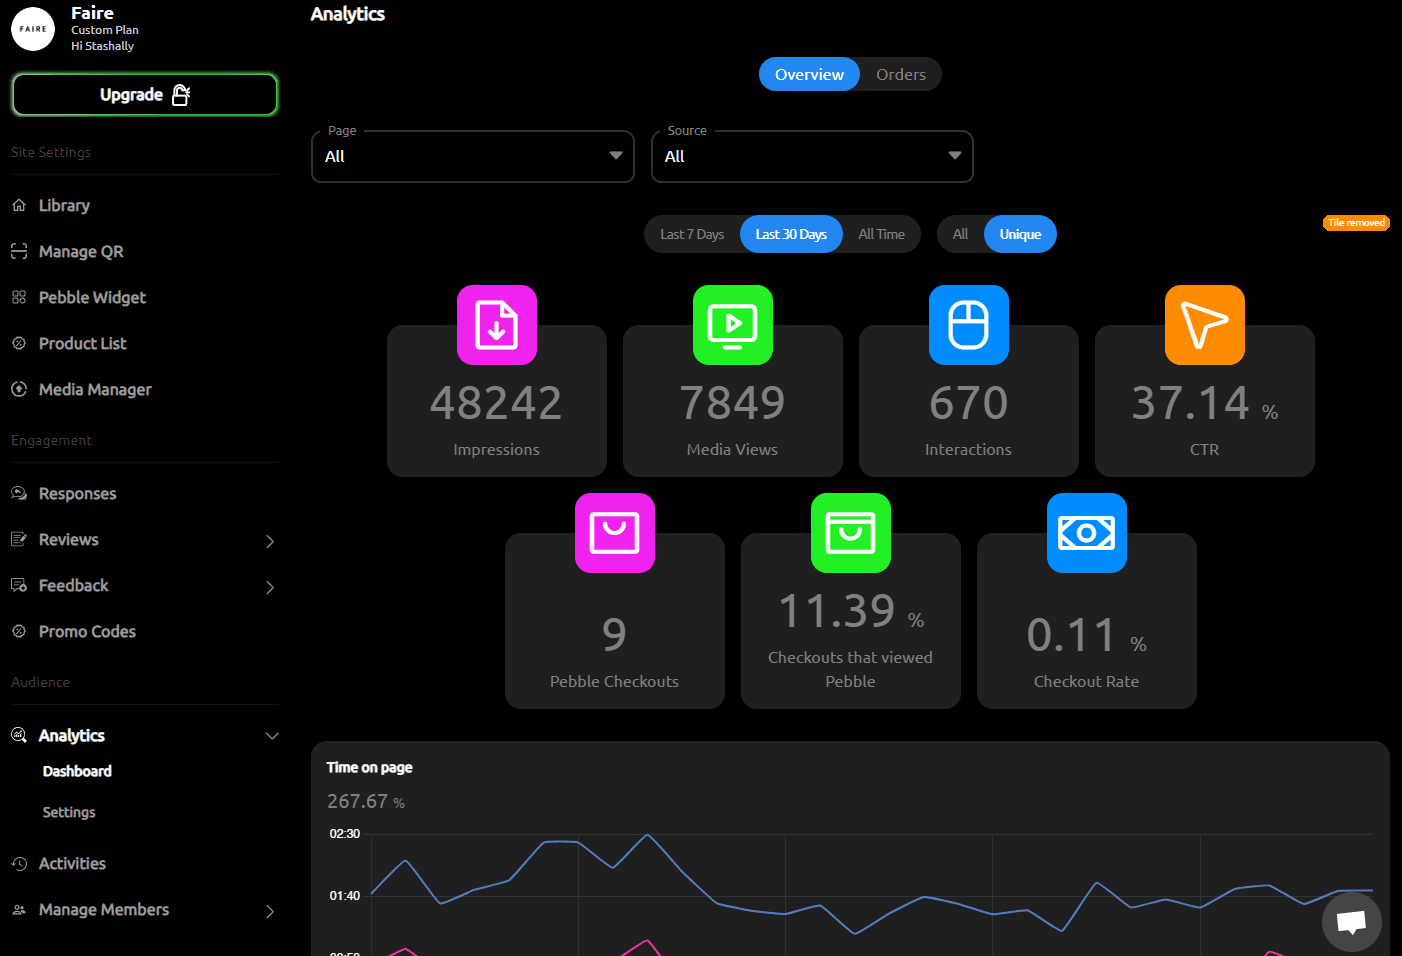The height and width of the screenshot is (956, 1402).
Task: Select the All Time range filter
Action: 882,234
